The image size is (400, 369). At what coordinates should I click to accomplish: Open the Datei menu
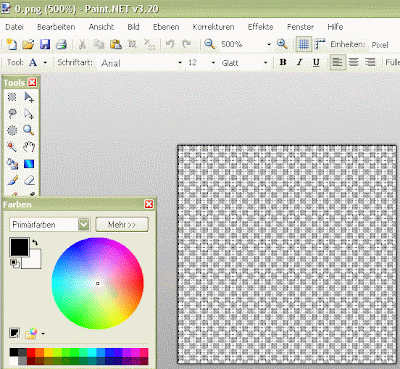(14, 27)
